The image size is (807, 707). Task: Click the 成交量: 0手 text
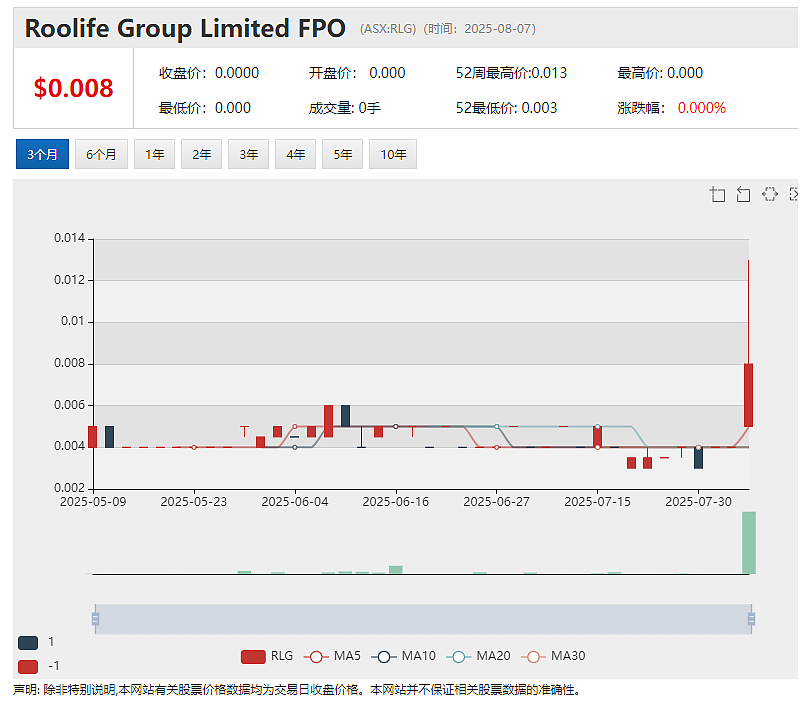point(345,108)
